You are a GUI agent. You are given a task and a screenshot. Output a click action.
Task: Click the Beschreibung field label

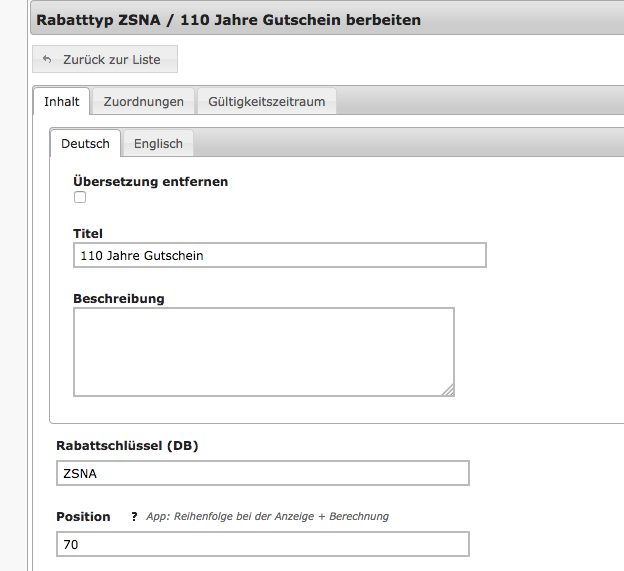tap(118, 298)
